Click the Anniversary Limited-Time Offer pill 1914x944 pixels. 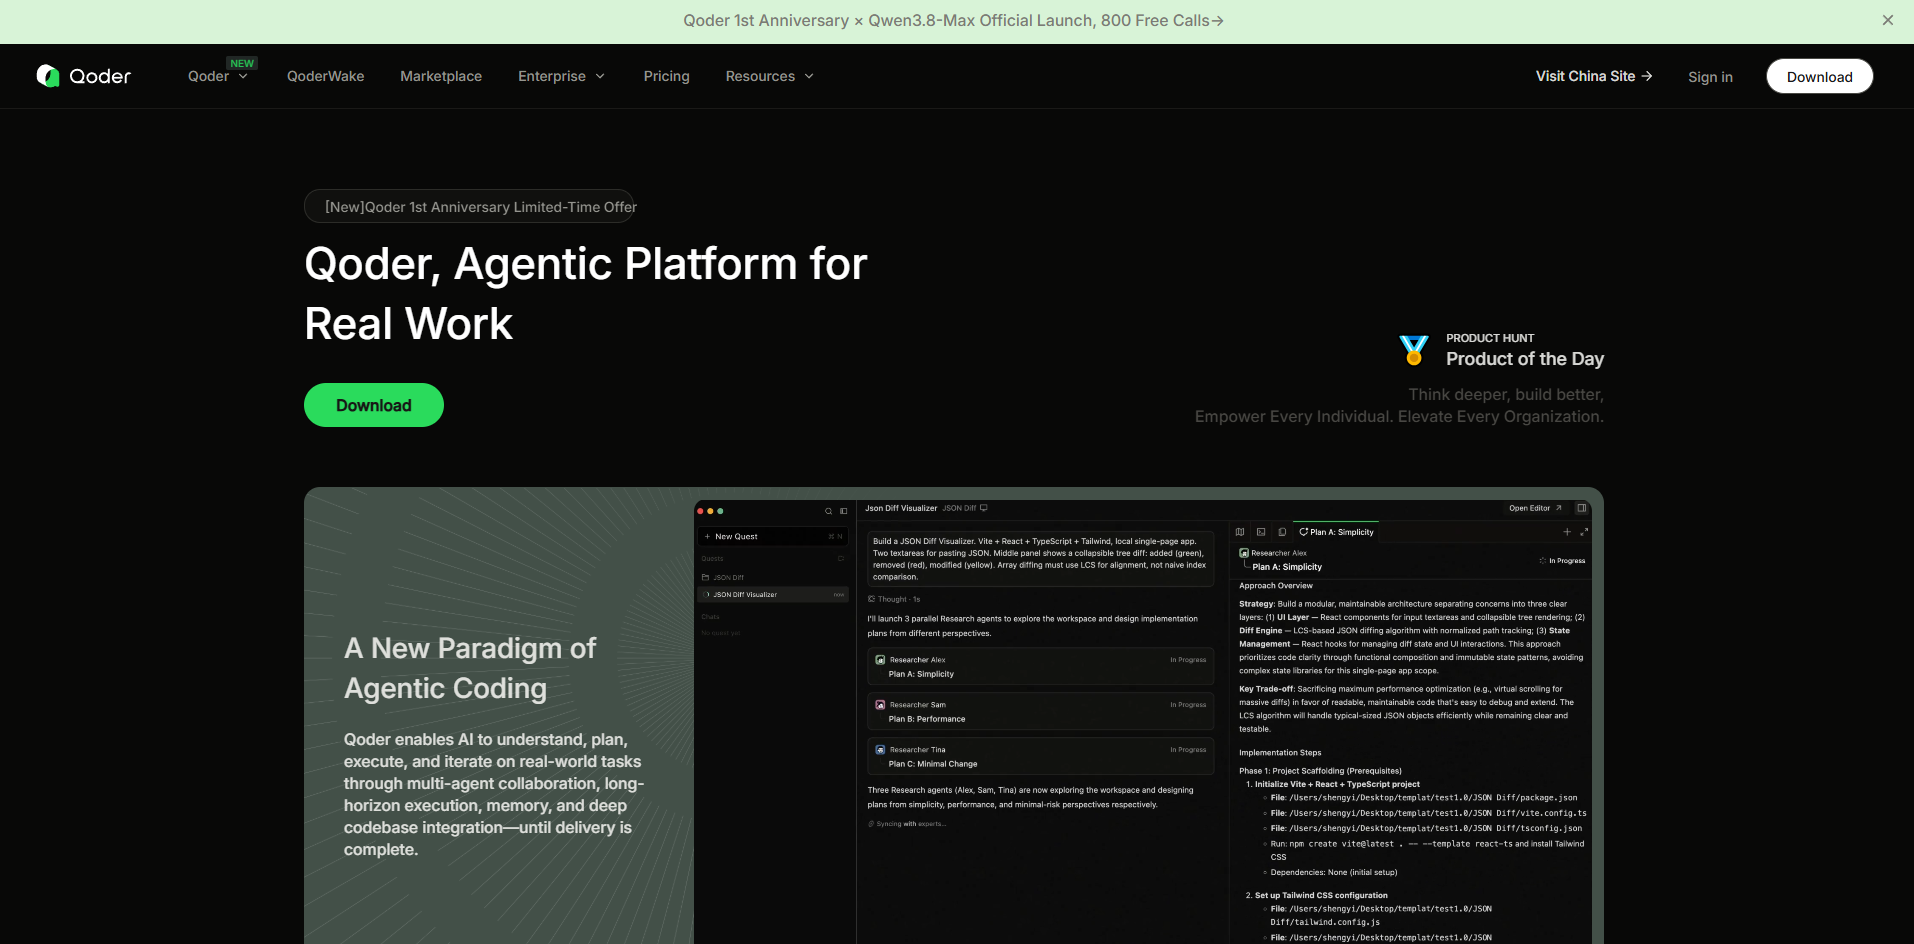(x=469, y=206)
